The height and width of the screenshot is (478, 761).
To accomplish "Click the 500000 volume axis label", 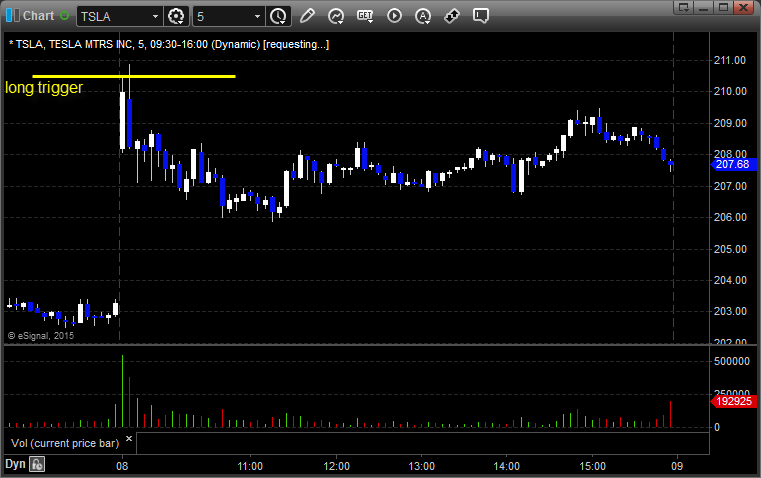I will (731, 361).
